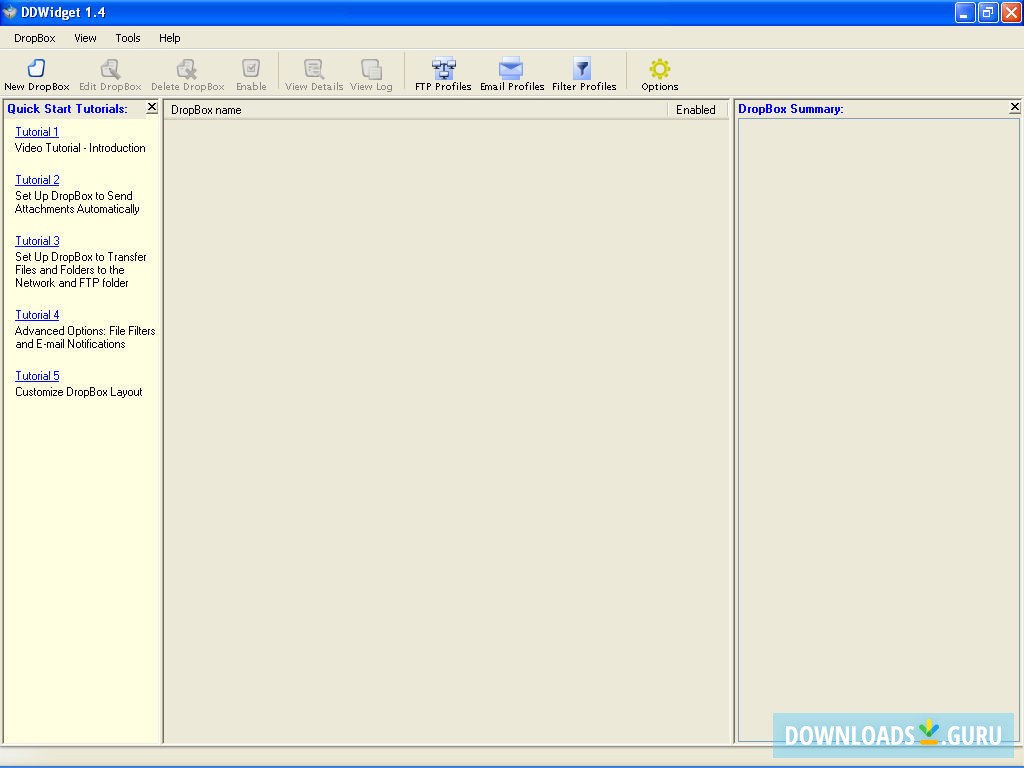Open the DropBox menu
1024x768 pixels.
coord(33,38)
